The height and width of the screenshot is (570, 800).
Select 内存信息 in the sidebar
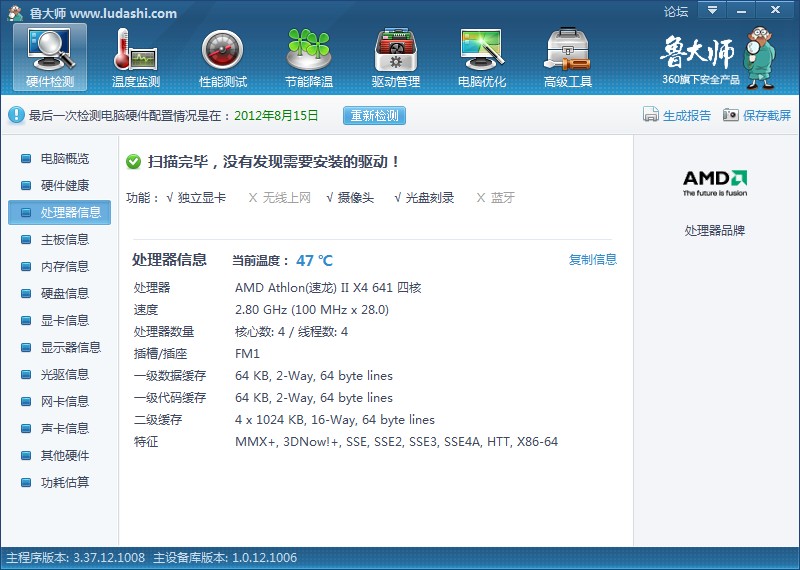click(59, 266)
